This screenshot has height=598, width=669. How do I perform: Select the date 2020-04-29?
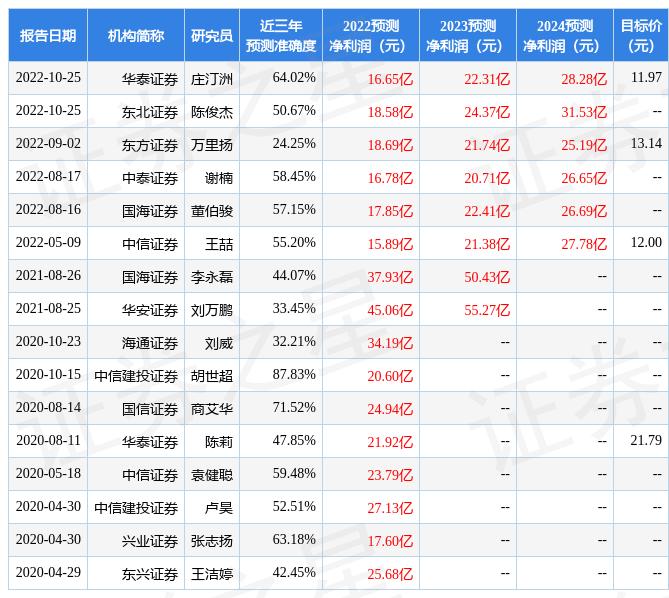coord(48,572)
